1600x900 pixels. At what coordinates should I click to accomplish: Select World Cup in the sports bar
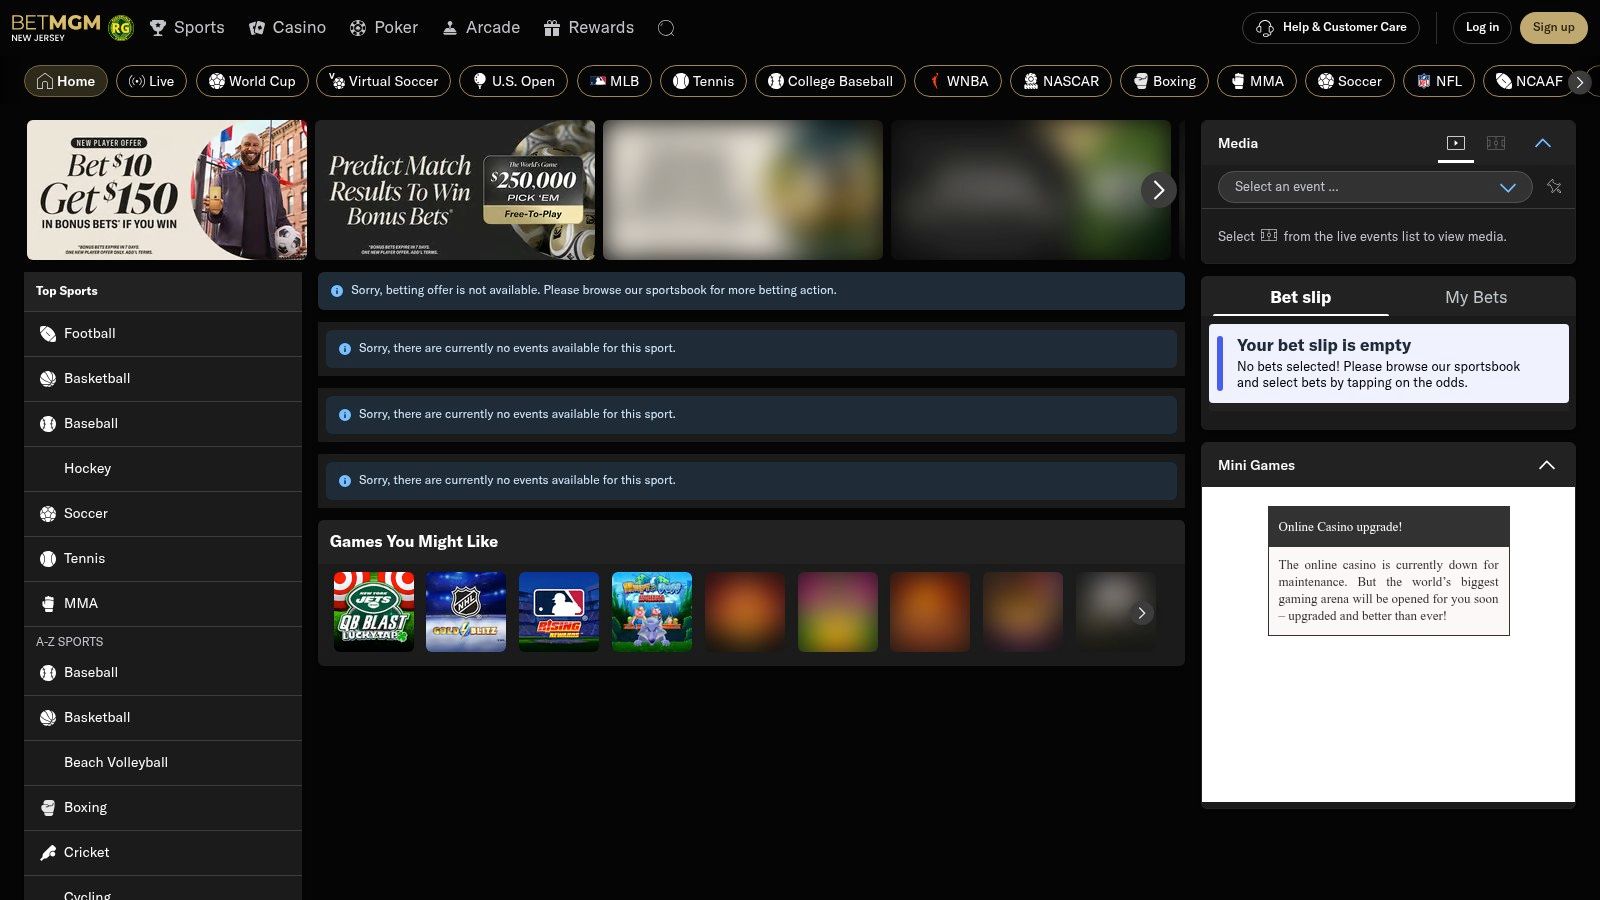[252, 81]
